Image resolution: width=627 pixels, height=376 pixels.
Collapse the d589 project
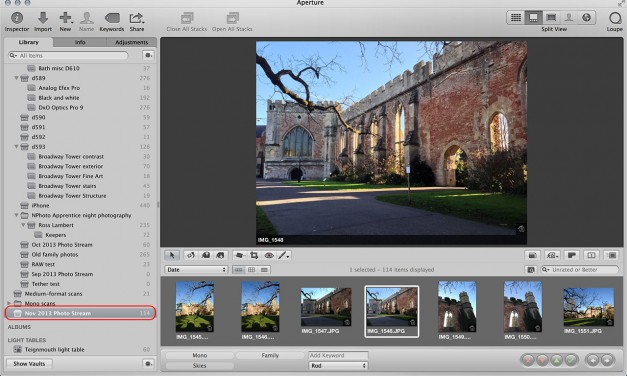[16, 78]
